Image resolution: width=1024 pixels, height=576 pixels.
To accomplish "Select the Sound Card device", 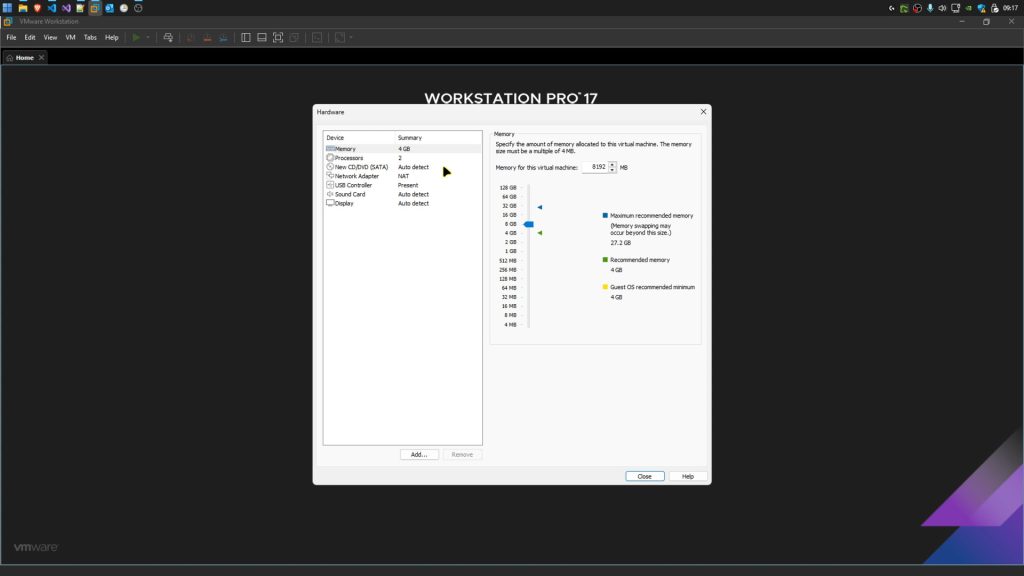I will (349, 194).
